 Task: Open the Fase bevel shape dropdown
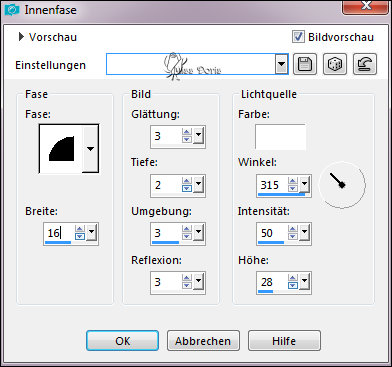coord(90,149)
